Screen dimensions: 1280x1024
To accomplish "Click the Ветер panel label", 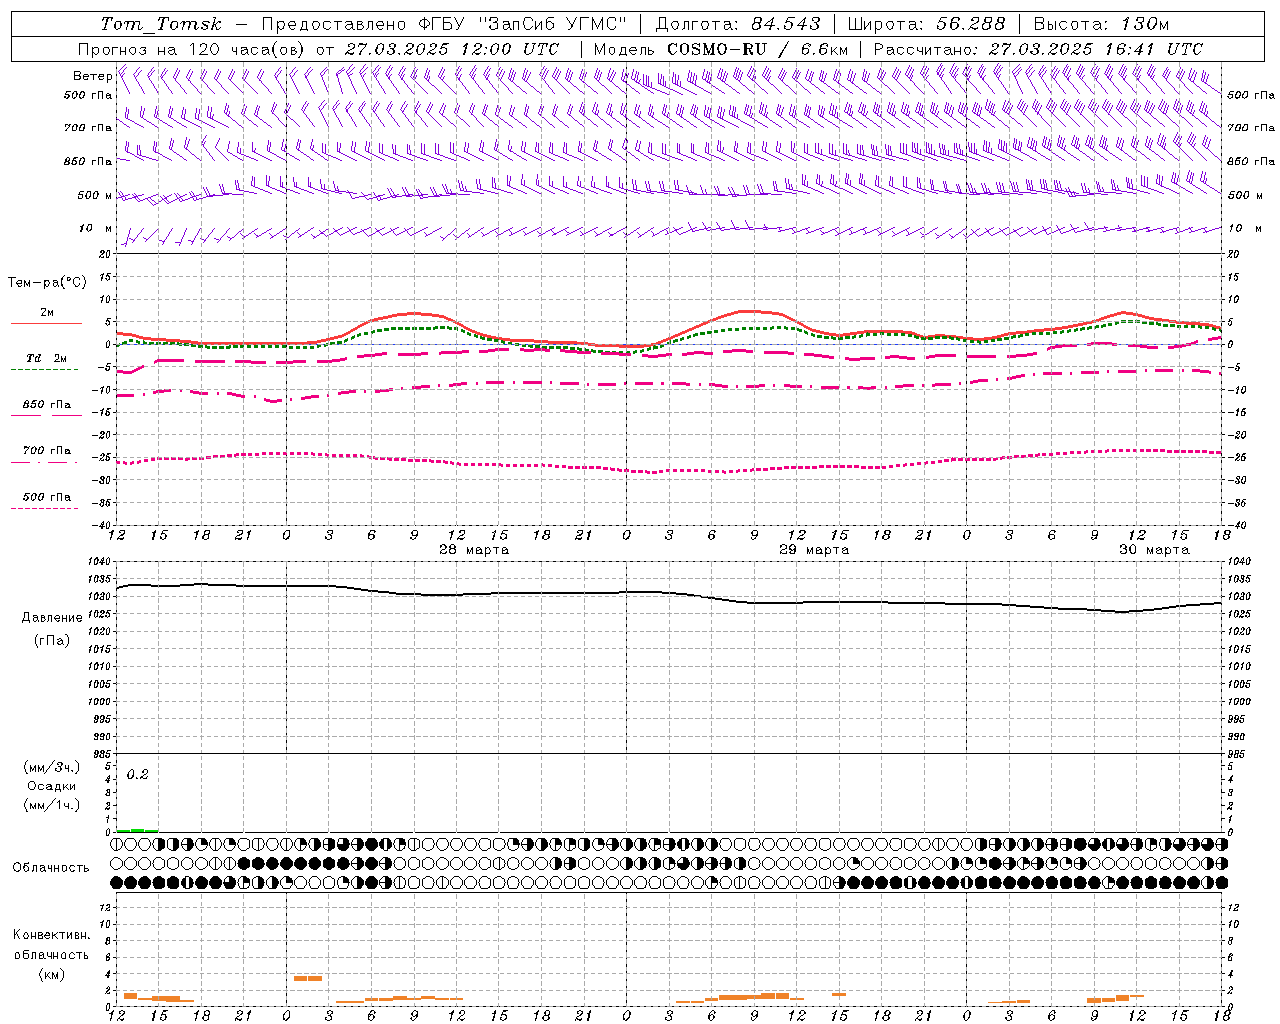I will point(92,76).
